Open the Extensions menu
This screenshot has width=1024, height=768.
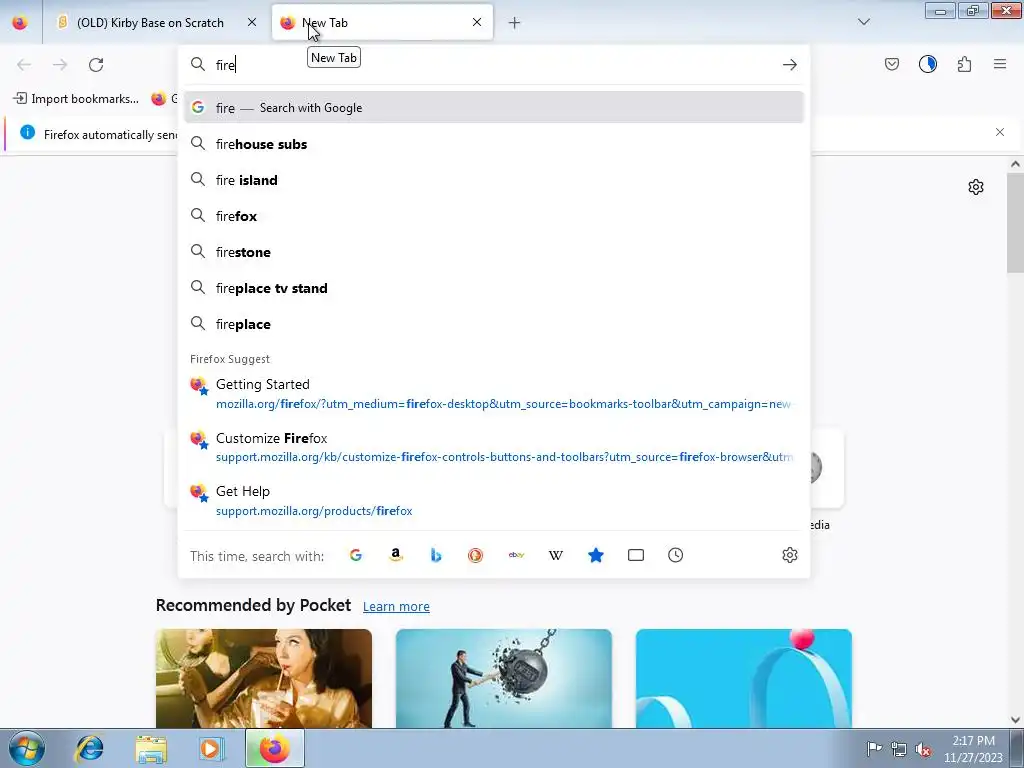964,64
